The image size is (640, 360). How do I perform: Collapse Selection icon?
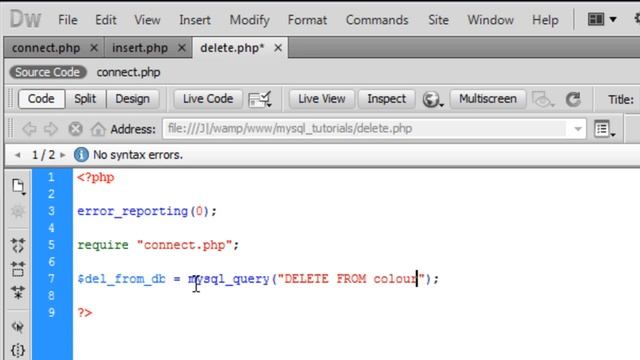(18, 269)
